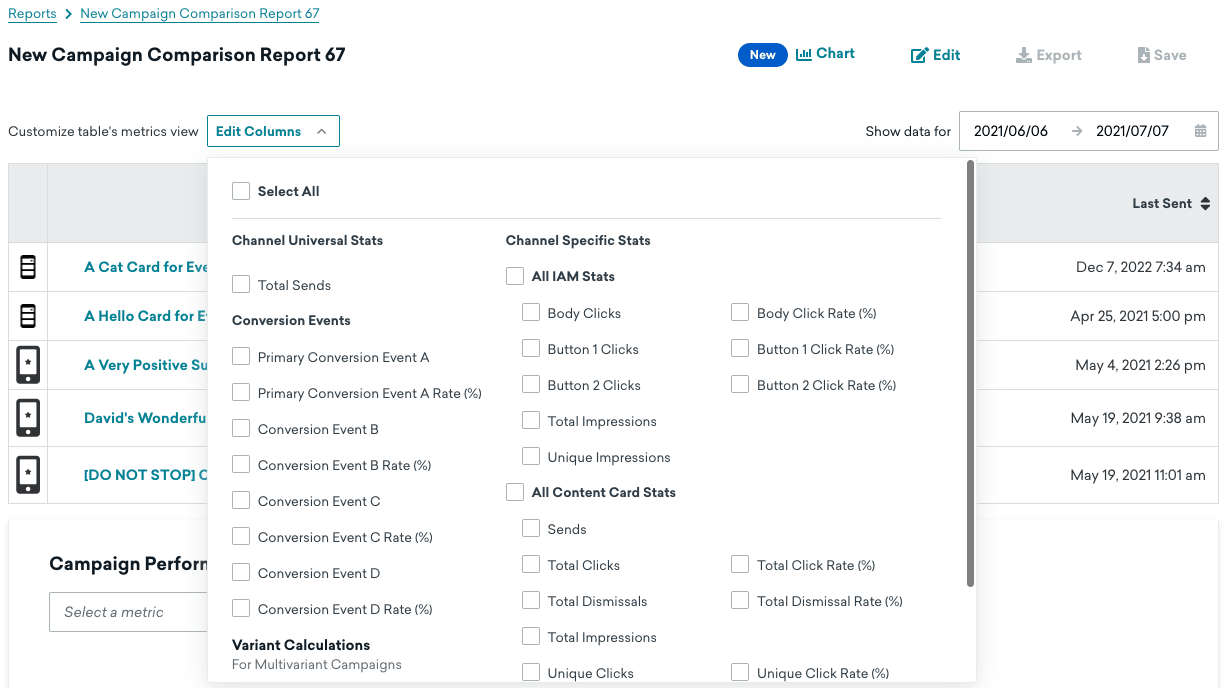Enable the Total Sends checkbox
Screen dimensions: 1230x688
pos(241,285)
